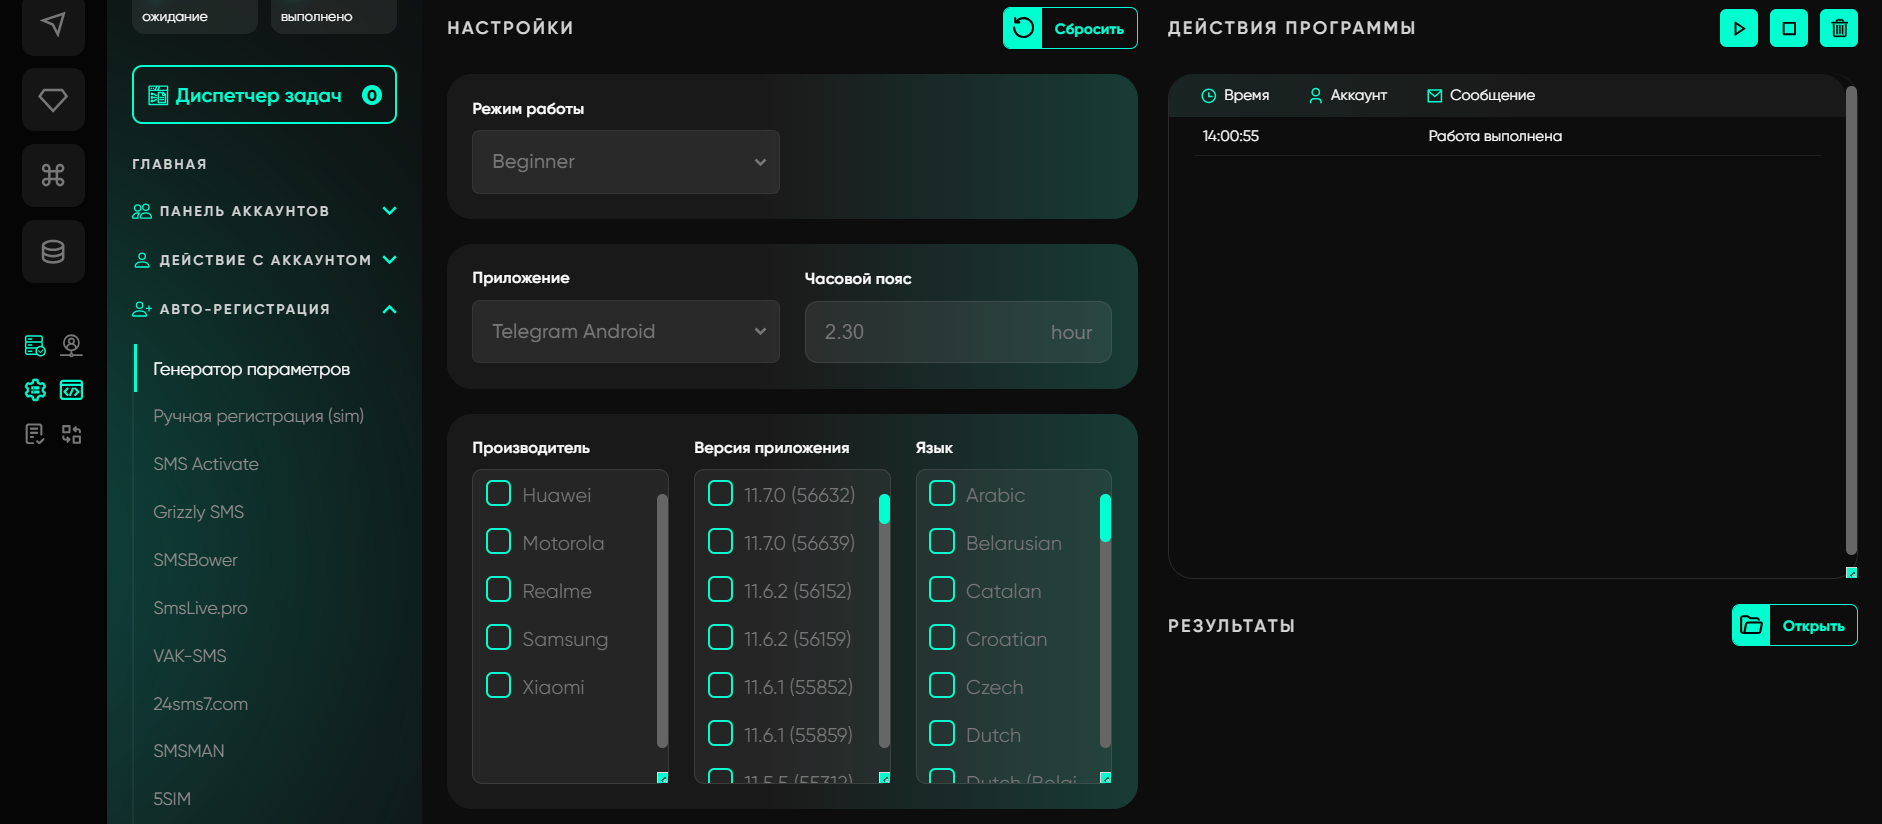Check version 11.6.2 (56152) checkbox
The height and width of the screenshot is (824, 1882).
point(720,590)
